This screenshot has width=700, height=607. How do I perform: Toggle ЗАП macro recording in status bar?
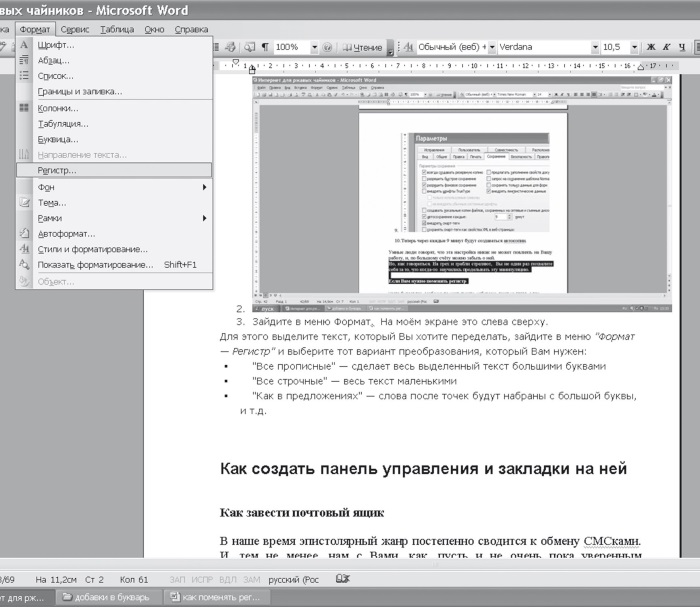click(x=177, y=579)
